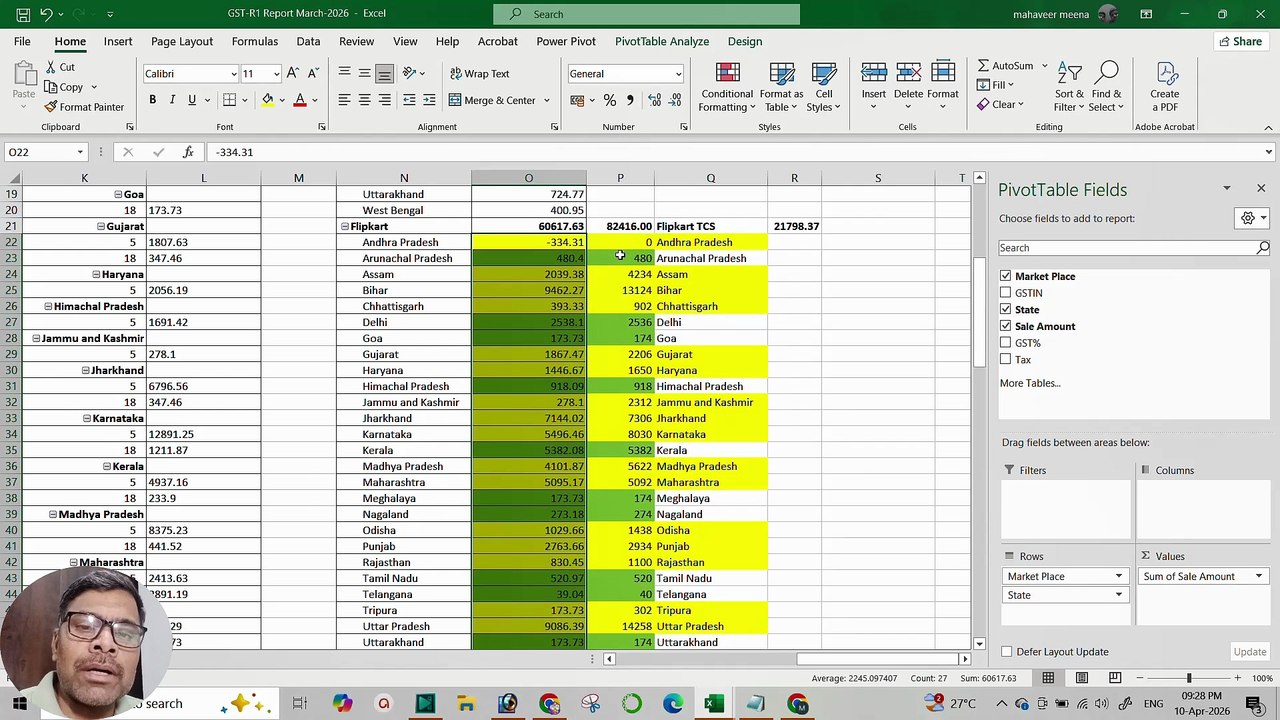Adjust the zoom slider in status bar
Viewport: 1280px width, 720px height.
[x=1189, y=678]
